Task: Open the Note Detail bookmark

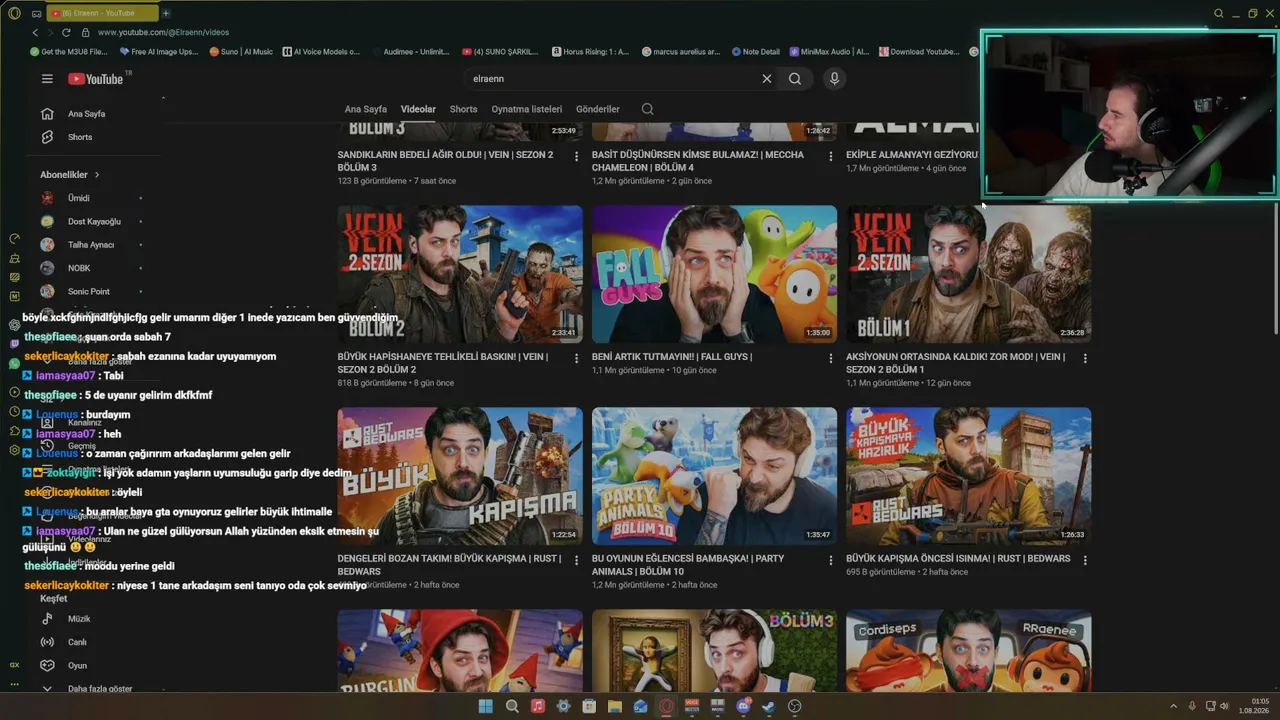Action: point(755,52)
